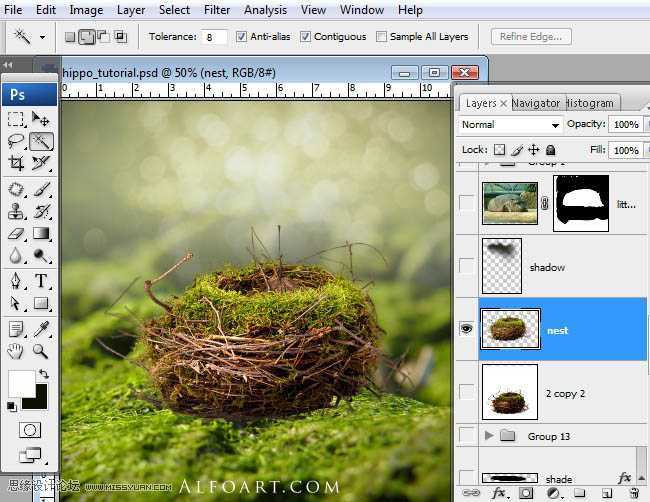The height and width of the screenshot is (502, 650).
Task: Switch to the Navigator tab
Action: pyautogui.click(x=536, y=103)
